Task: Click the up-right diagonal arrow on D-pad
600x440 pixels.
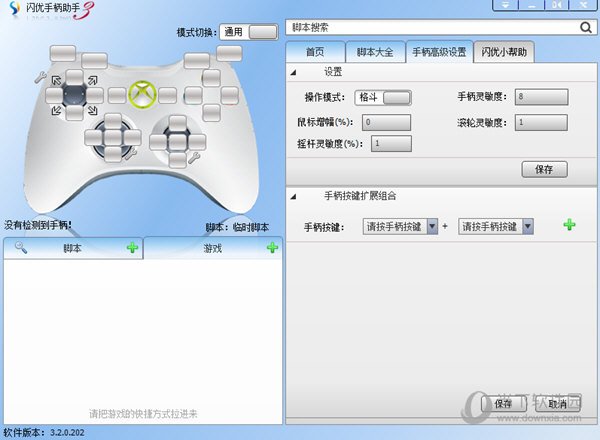Action: (93, 80)
